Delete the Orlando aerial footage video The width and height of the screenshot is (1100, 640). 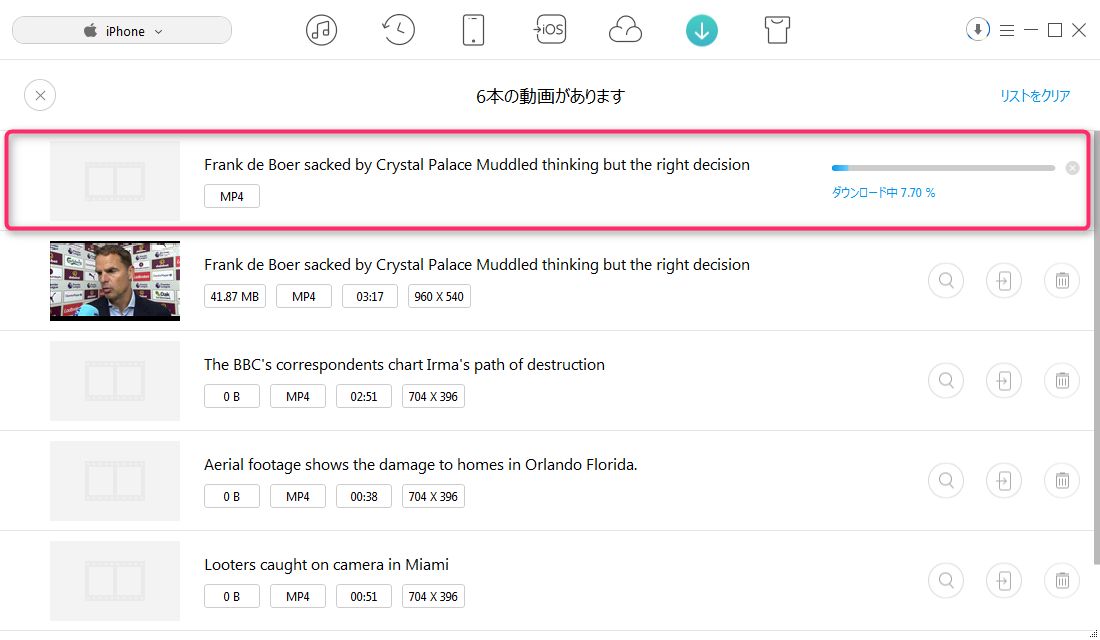point(1062,481)
